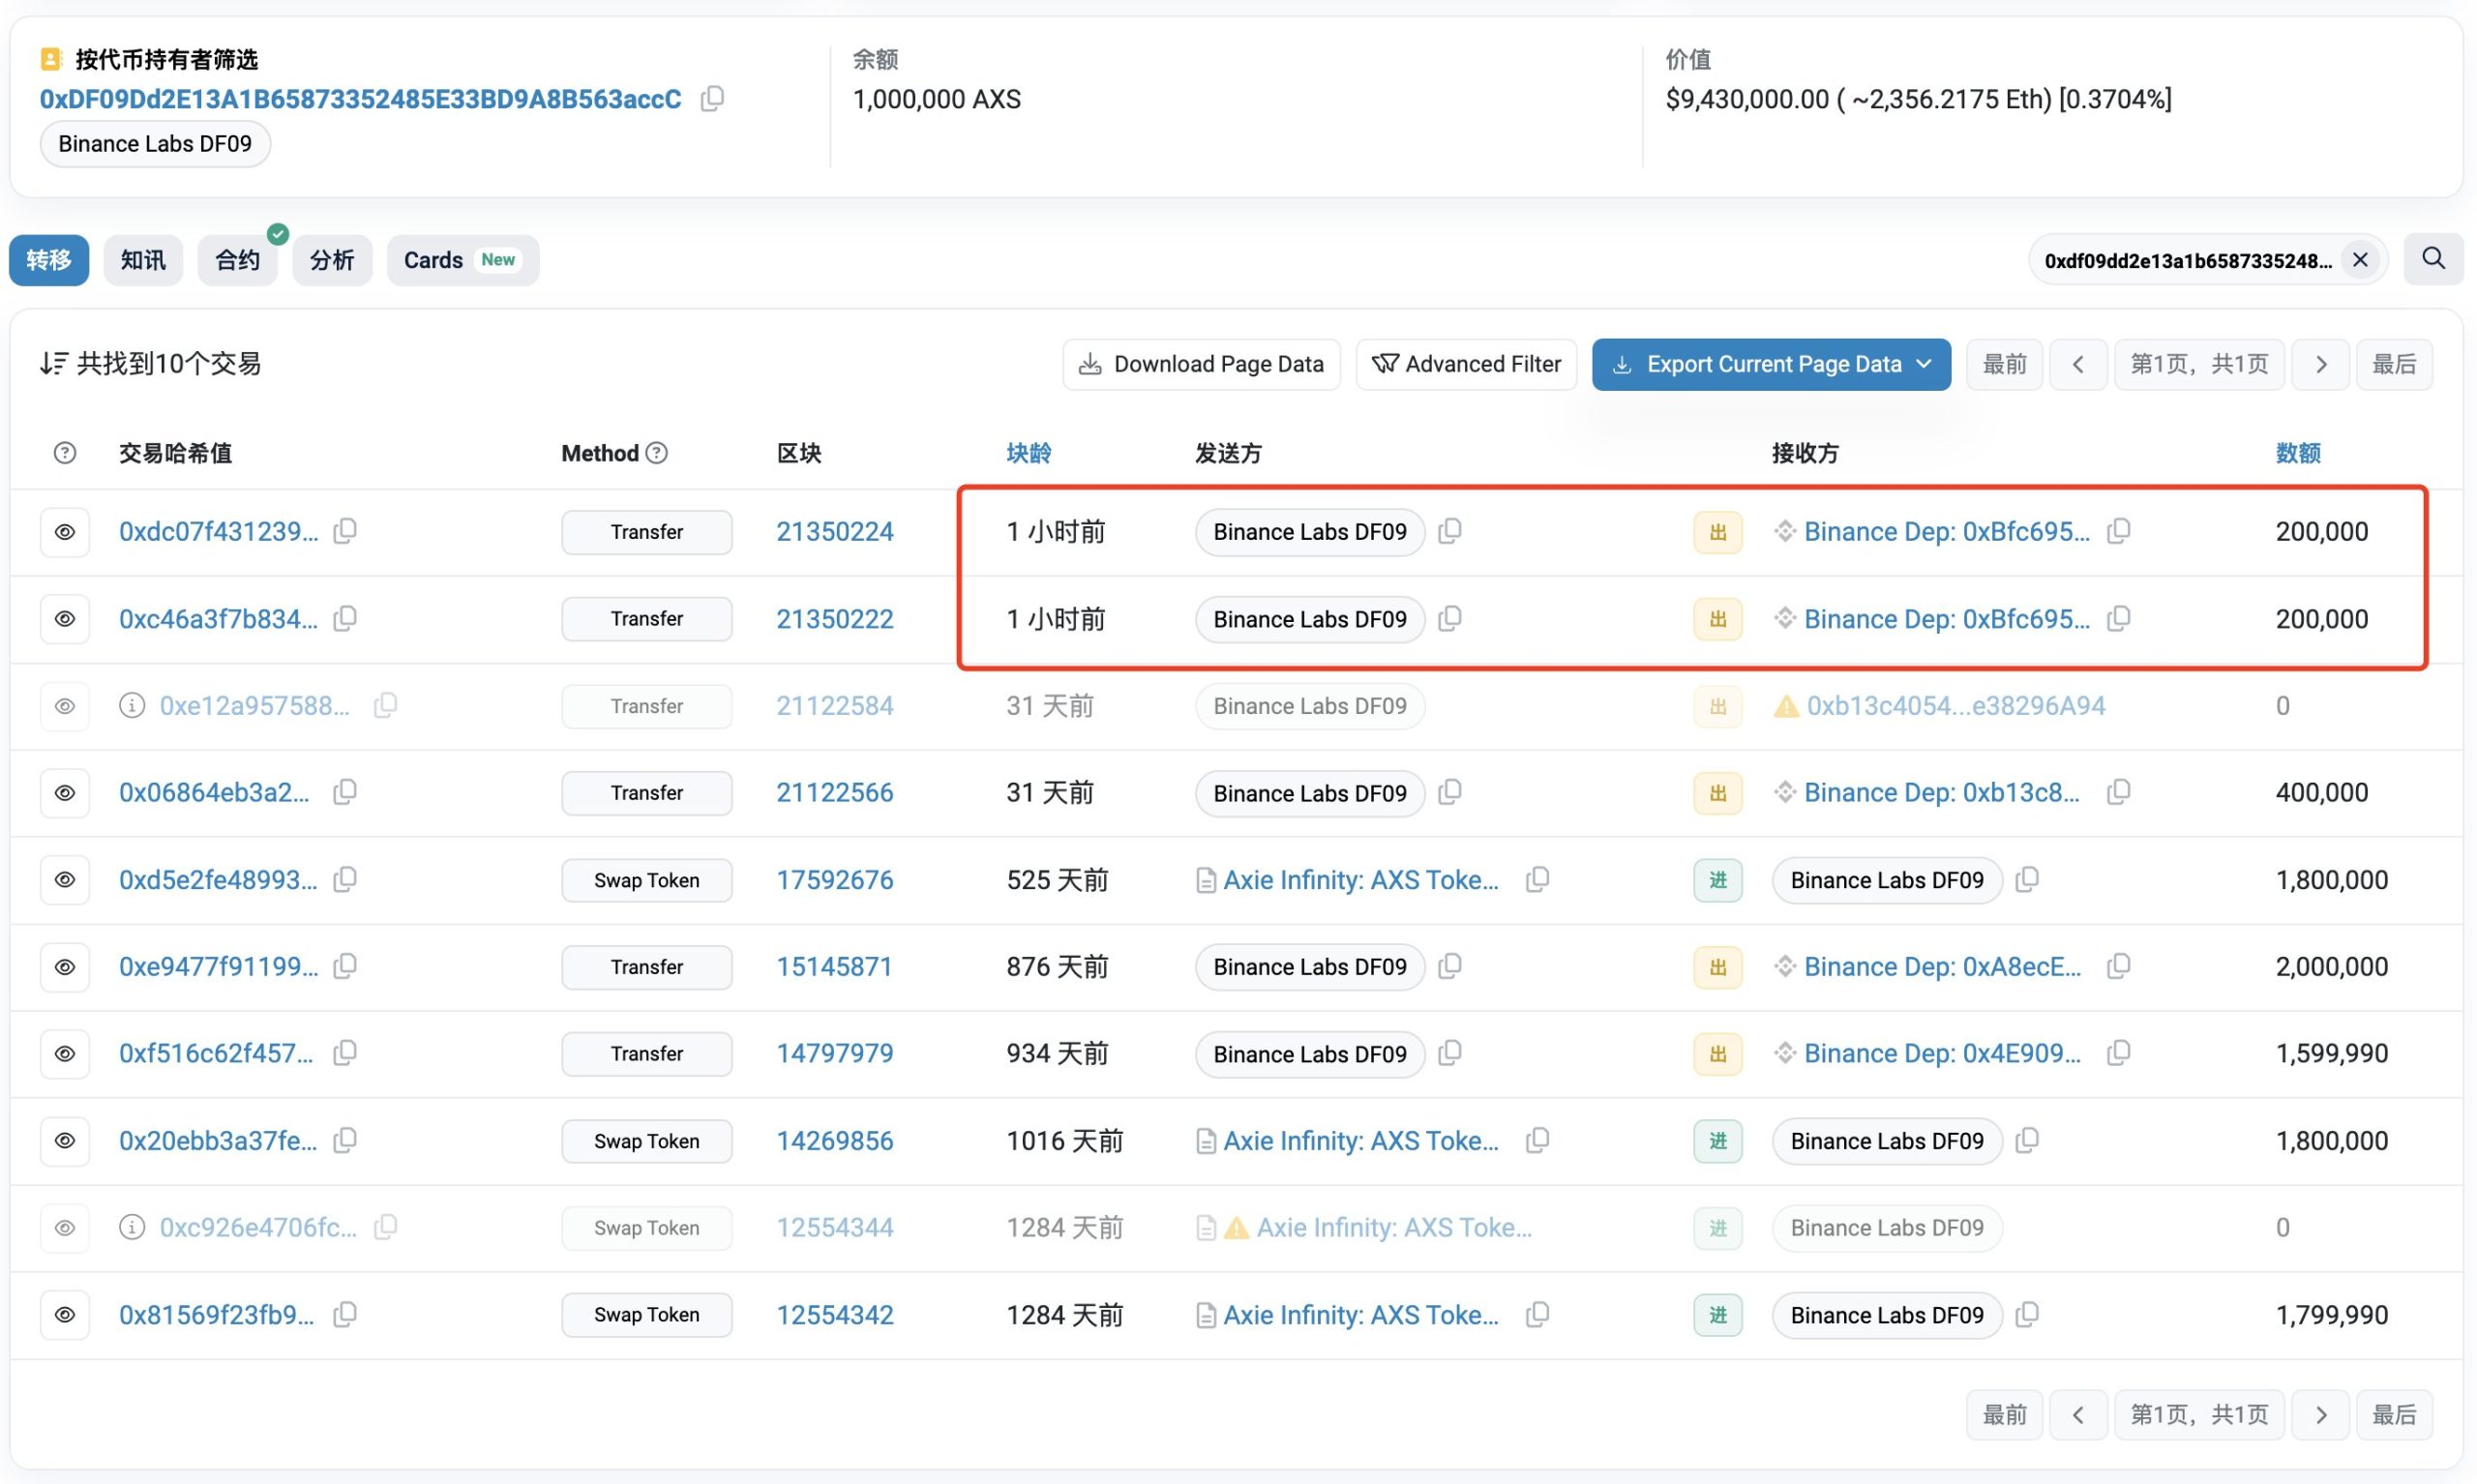Viewport: 2477px width, 1484px height.
Task: Copy the Binance Dep: 0xA8ecE... recipient address
Action: [x=2118, y=966]
